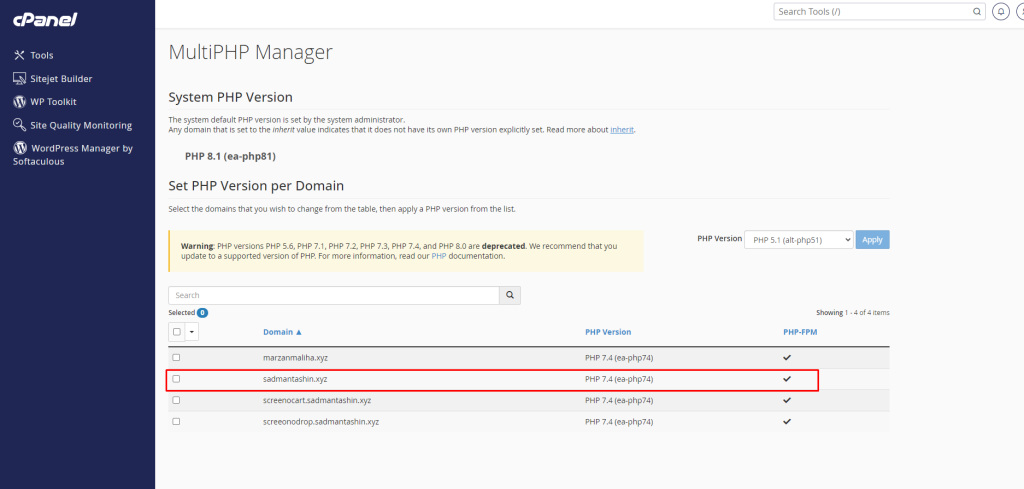Open Tools from the sidebar
The height and width of the screenshot is (489, 1024).
(x=41, y=55)
